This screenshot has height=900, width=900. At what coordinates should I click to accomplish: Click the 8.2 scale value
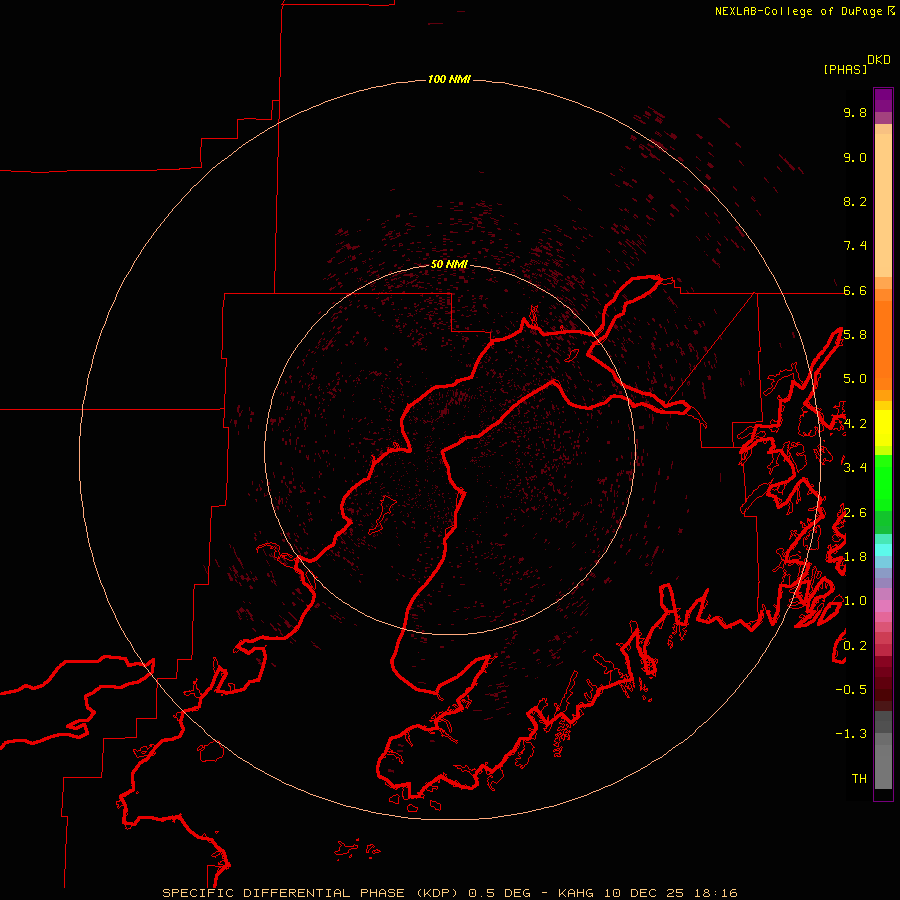(855, 201)
